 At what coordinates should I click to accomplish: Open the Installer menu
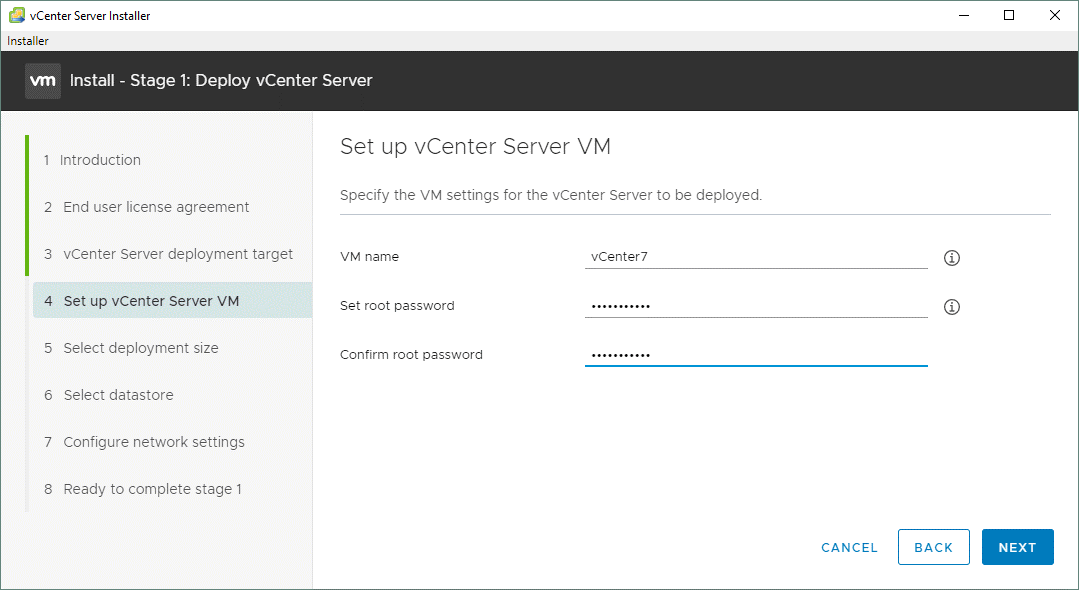point(28,41)
